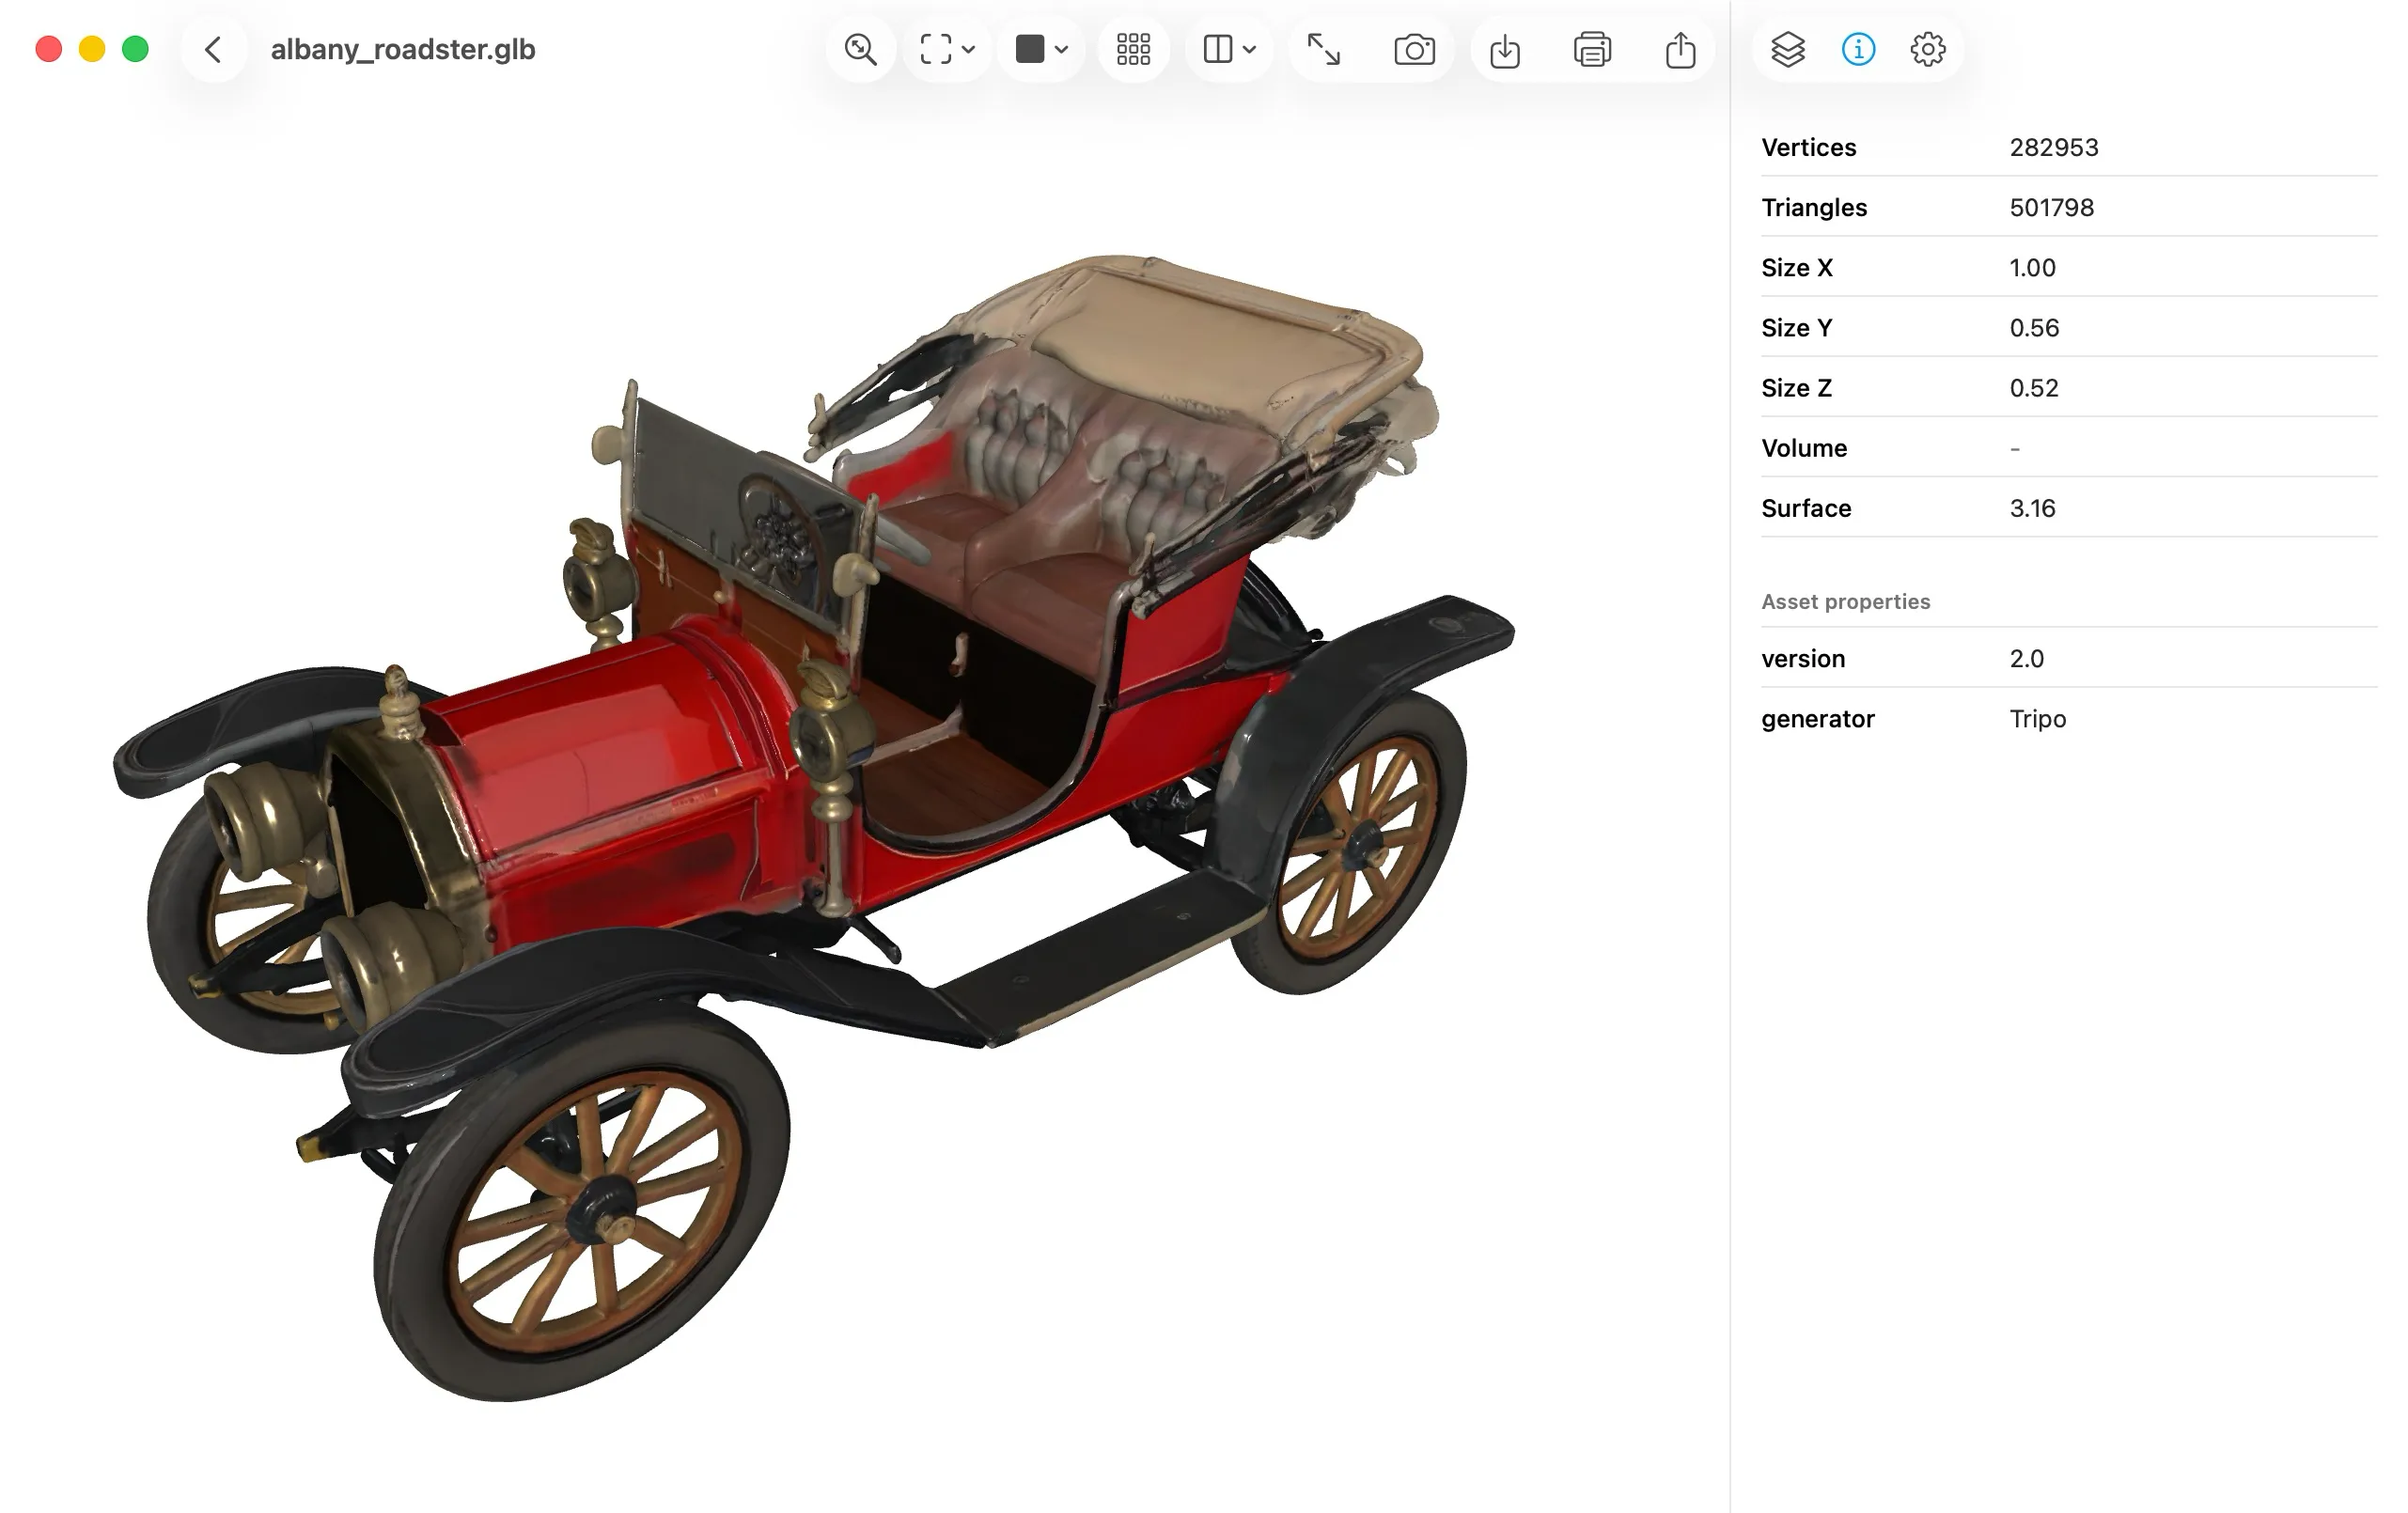Click the diagonal arrows fullscreen icon
Image resolution: width=2408 pixels, height=1513 pixels.
pyautogui.click(x=1324, y=49)
